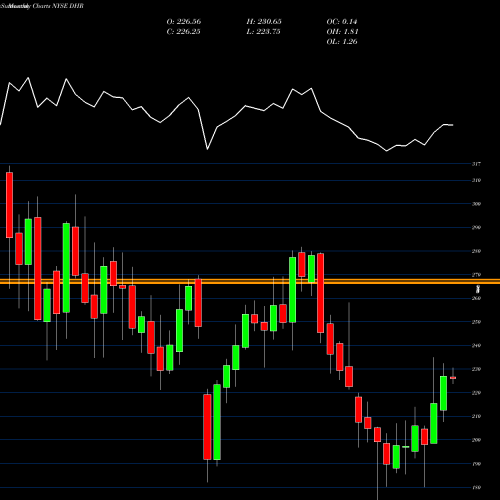Select the 220 price axis label
The image size is (500, 500).
pyautogui.click(x=476, y=393)
